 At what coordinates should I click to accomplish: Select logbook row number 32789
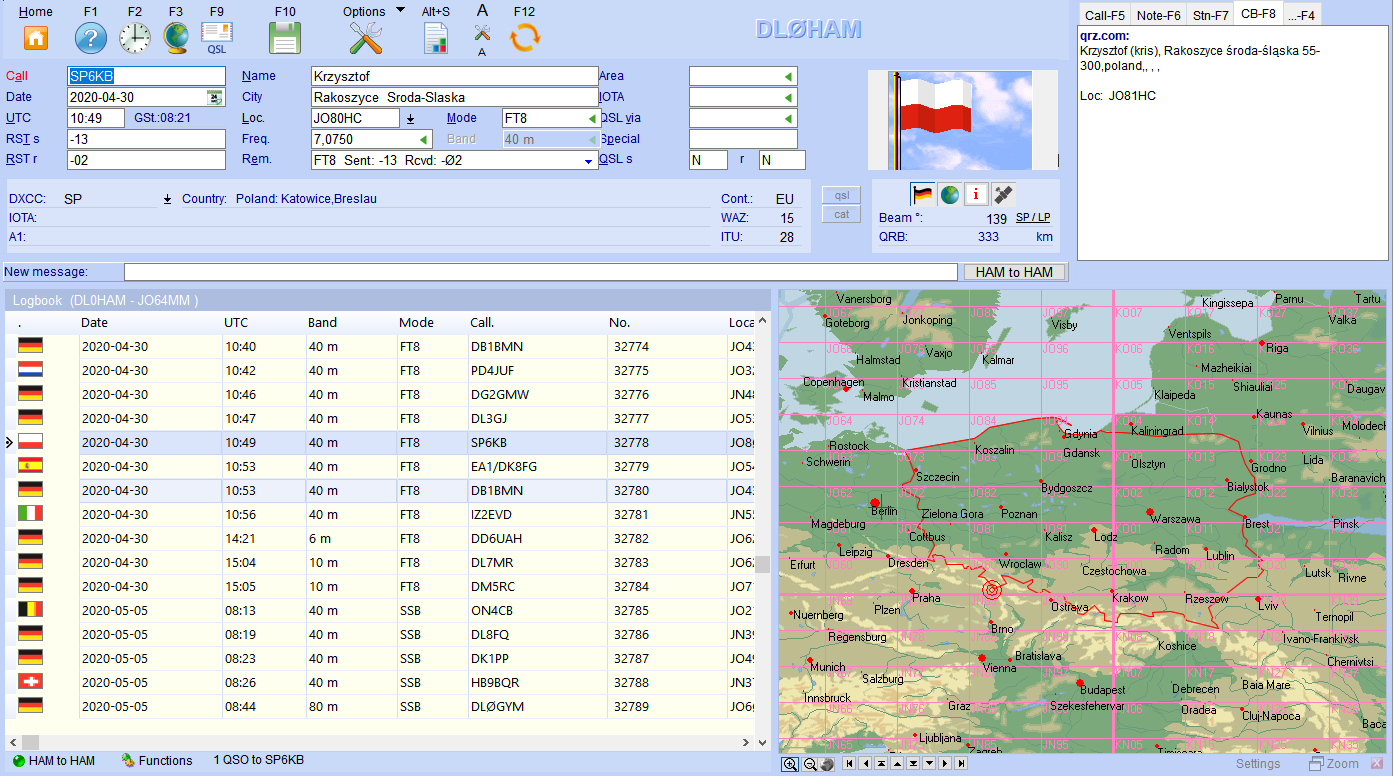click(x=380, y=706)
